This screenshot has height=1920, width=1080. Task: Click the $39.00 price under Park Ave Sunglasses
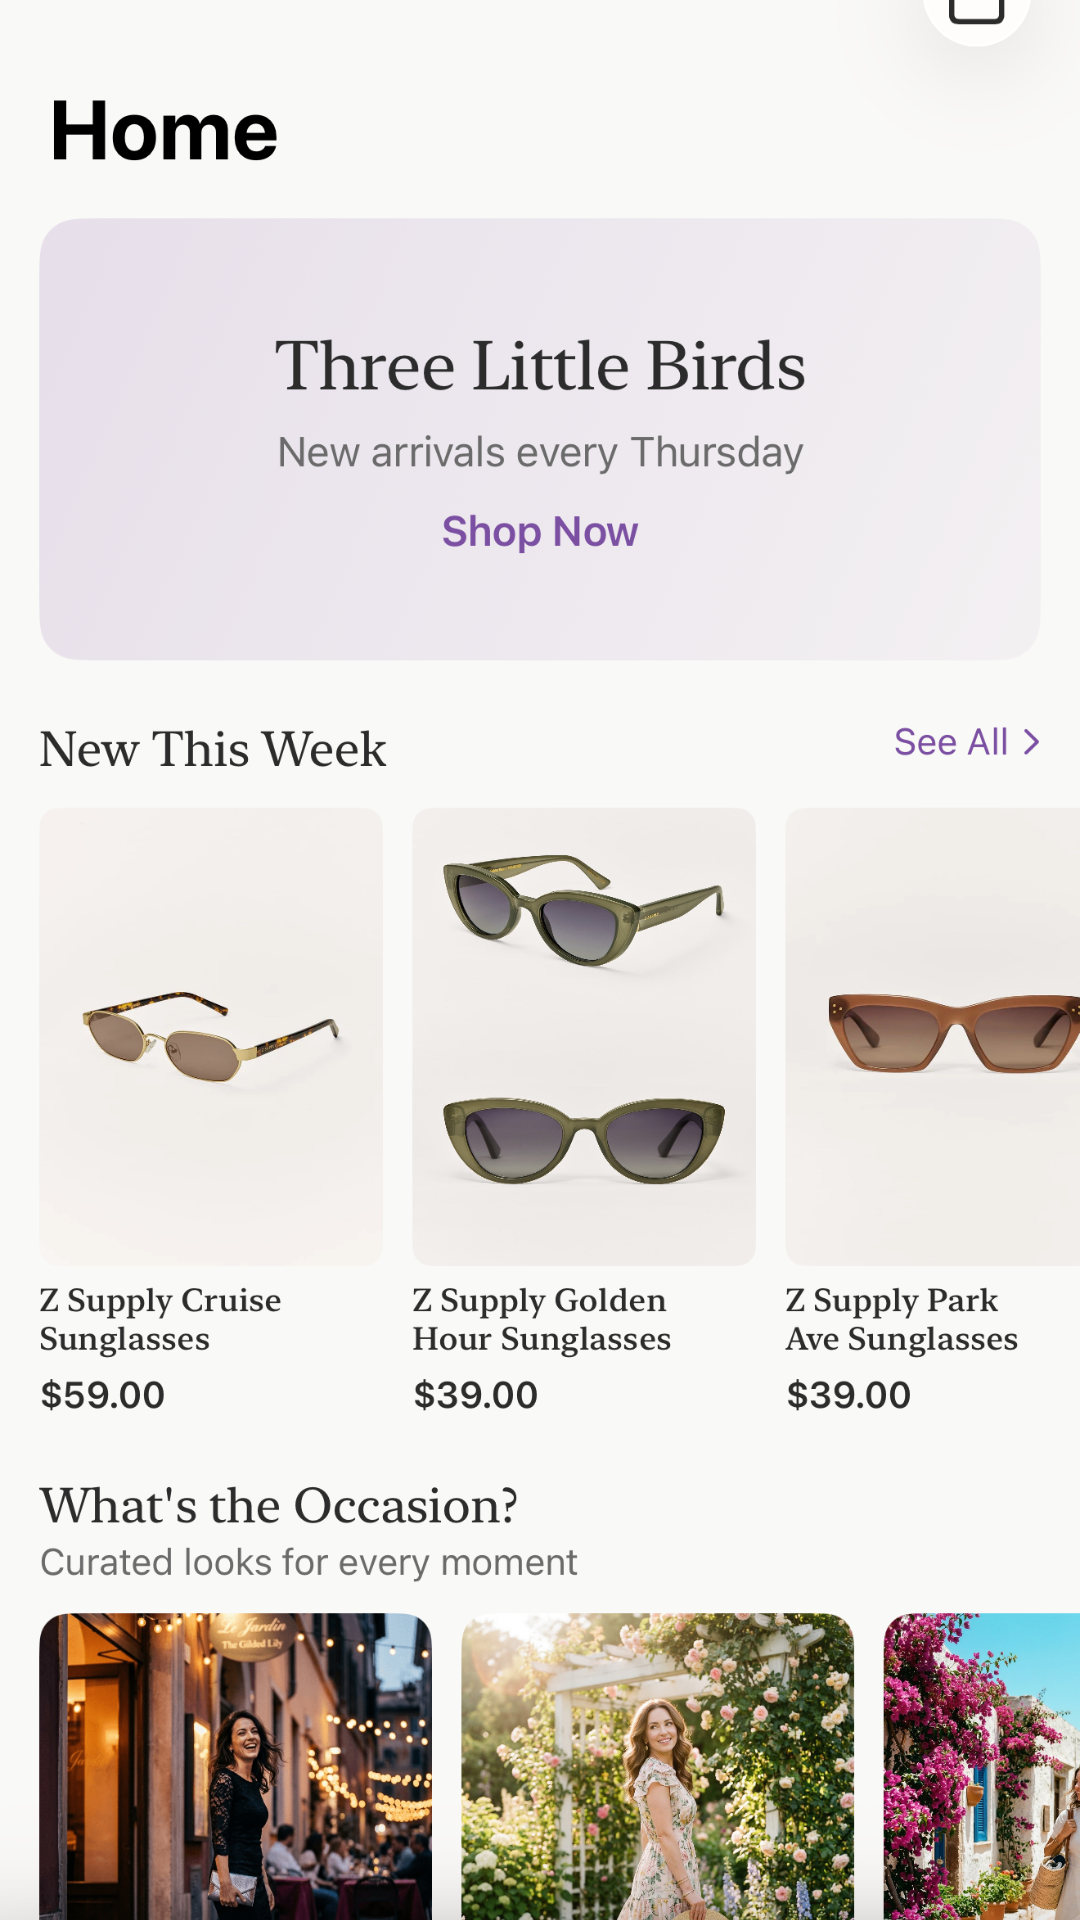point(848,1395)
